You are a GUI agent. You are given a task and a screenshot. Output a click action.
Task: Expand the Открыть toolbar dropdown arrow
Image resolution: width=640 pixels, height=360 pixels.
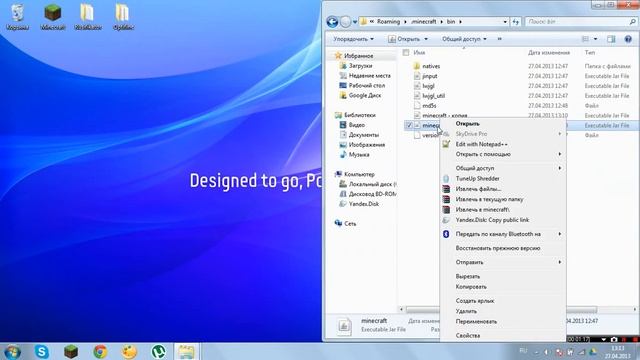click(x=426, y=39)
